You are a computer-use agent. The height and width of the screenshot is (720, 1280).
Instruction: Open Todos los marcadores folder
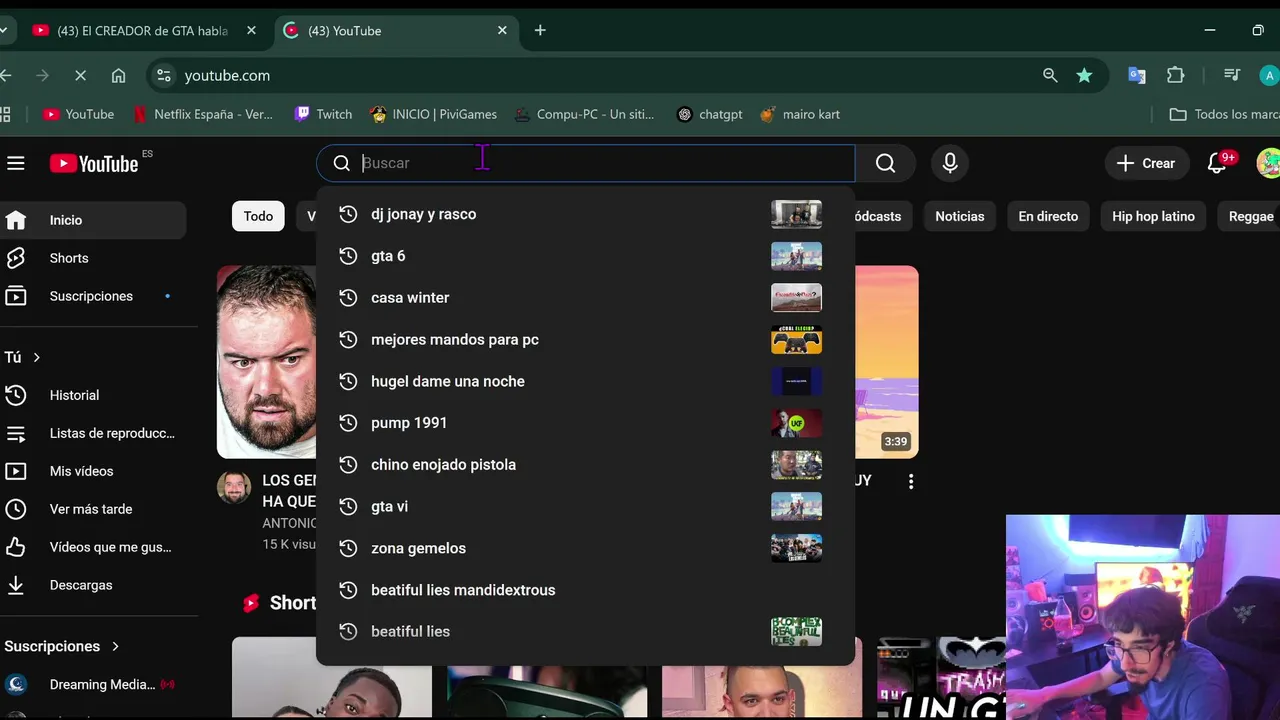[1224, 114]
